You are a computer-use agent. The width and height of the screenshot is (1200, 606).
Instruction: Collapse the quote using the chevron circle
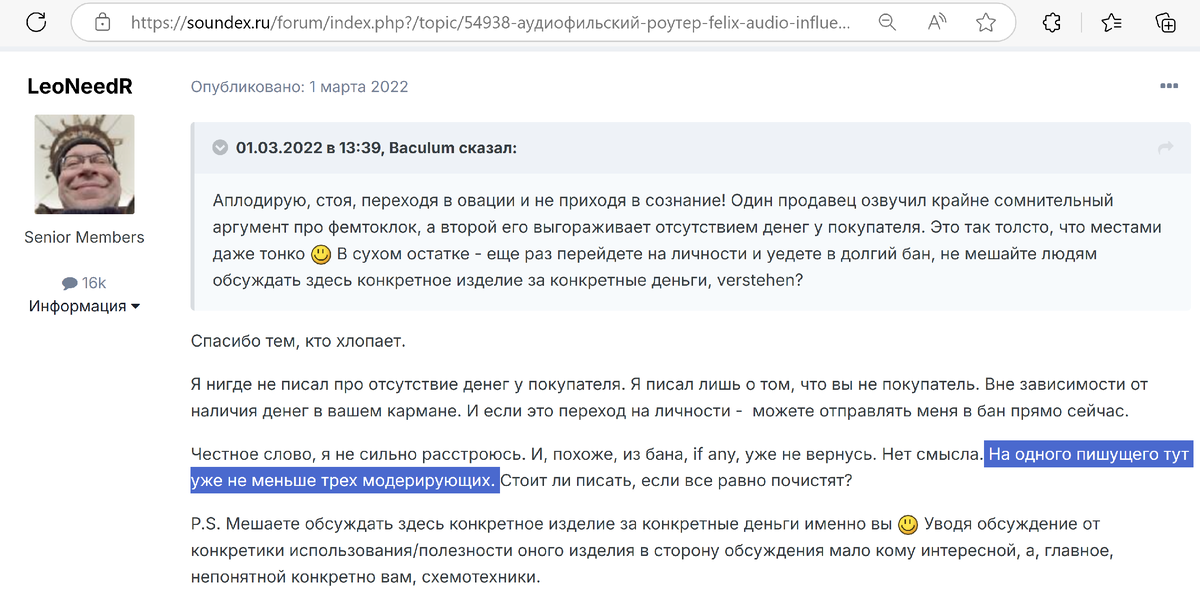point(219,146)
